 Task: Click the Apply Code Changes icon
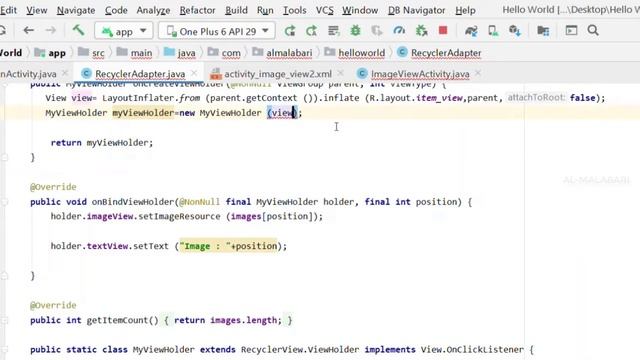point(333,31)
